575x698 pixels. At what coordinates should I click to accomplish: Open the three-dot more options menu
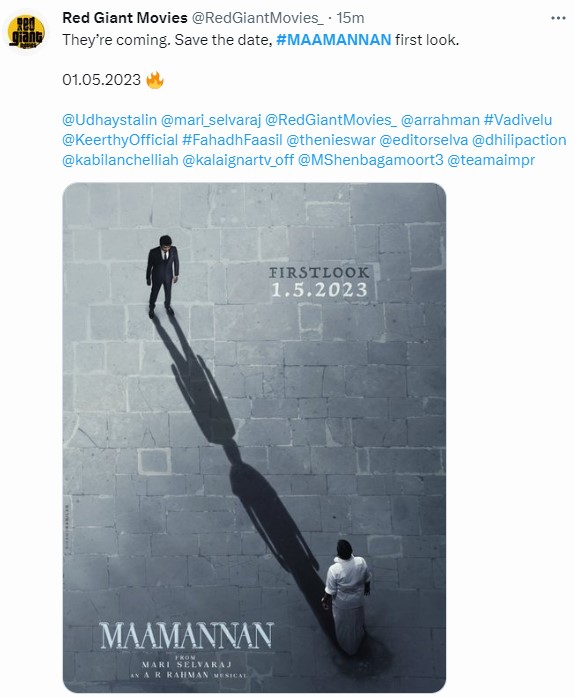click(558, 18)
